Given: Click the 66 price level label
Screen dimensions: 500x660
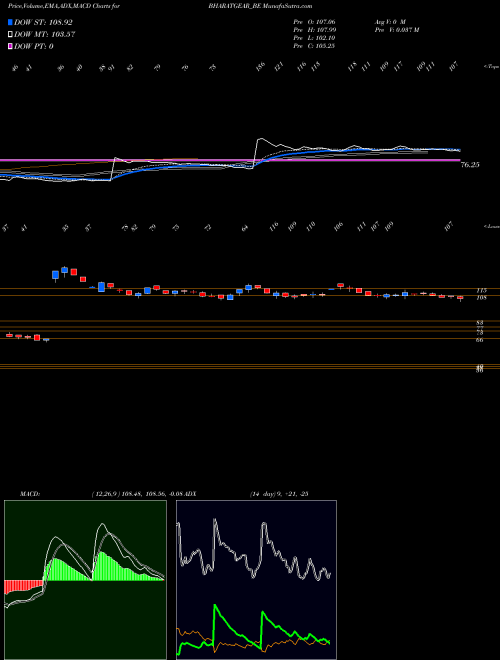Looking at the screenshot, I should click(479, 340).
